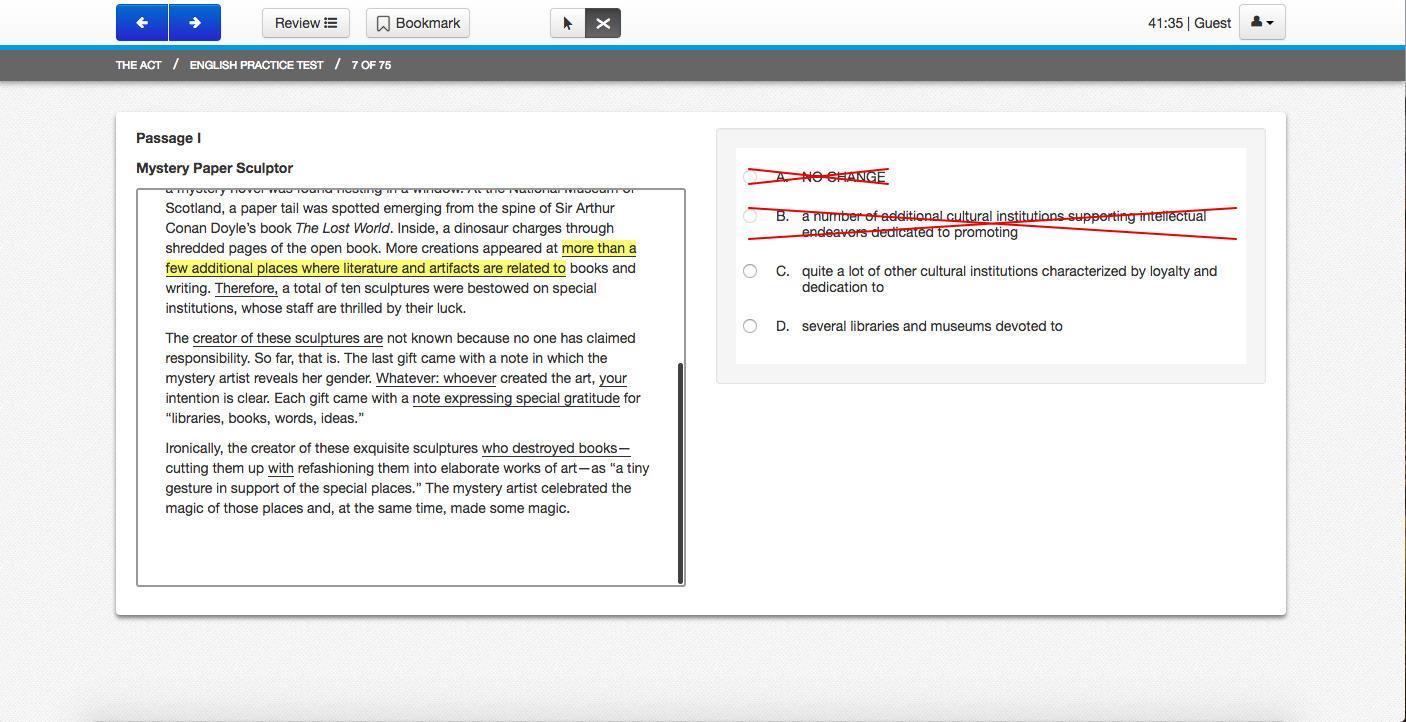Screen dimensions: 1406x722
Task: Click underlined 'Whatever: whoever' phrase
Action: coord(436,378)
